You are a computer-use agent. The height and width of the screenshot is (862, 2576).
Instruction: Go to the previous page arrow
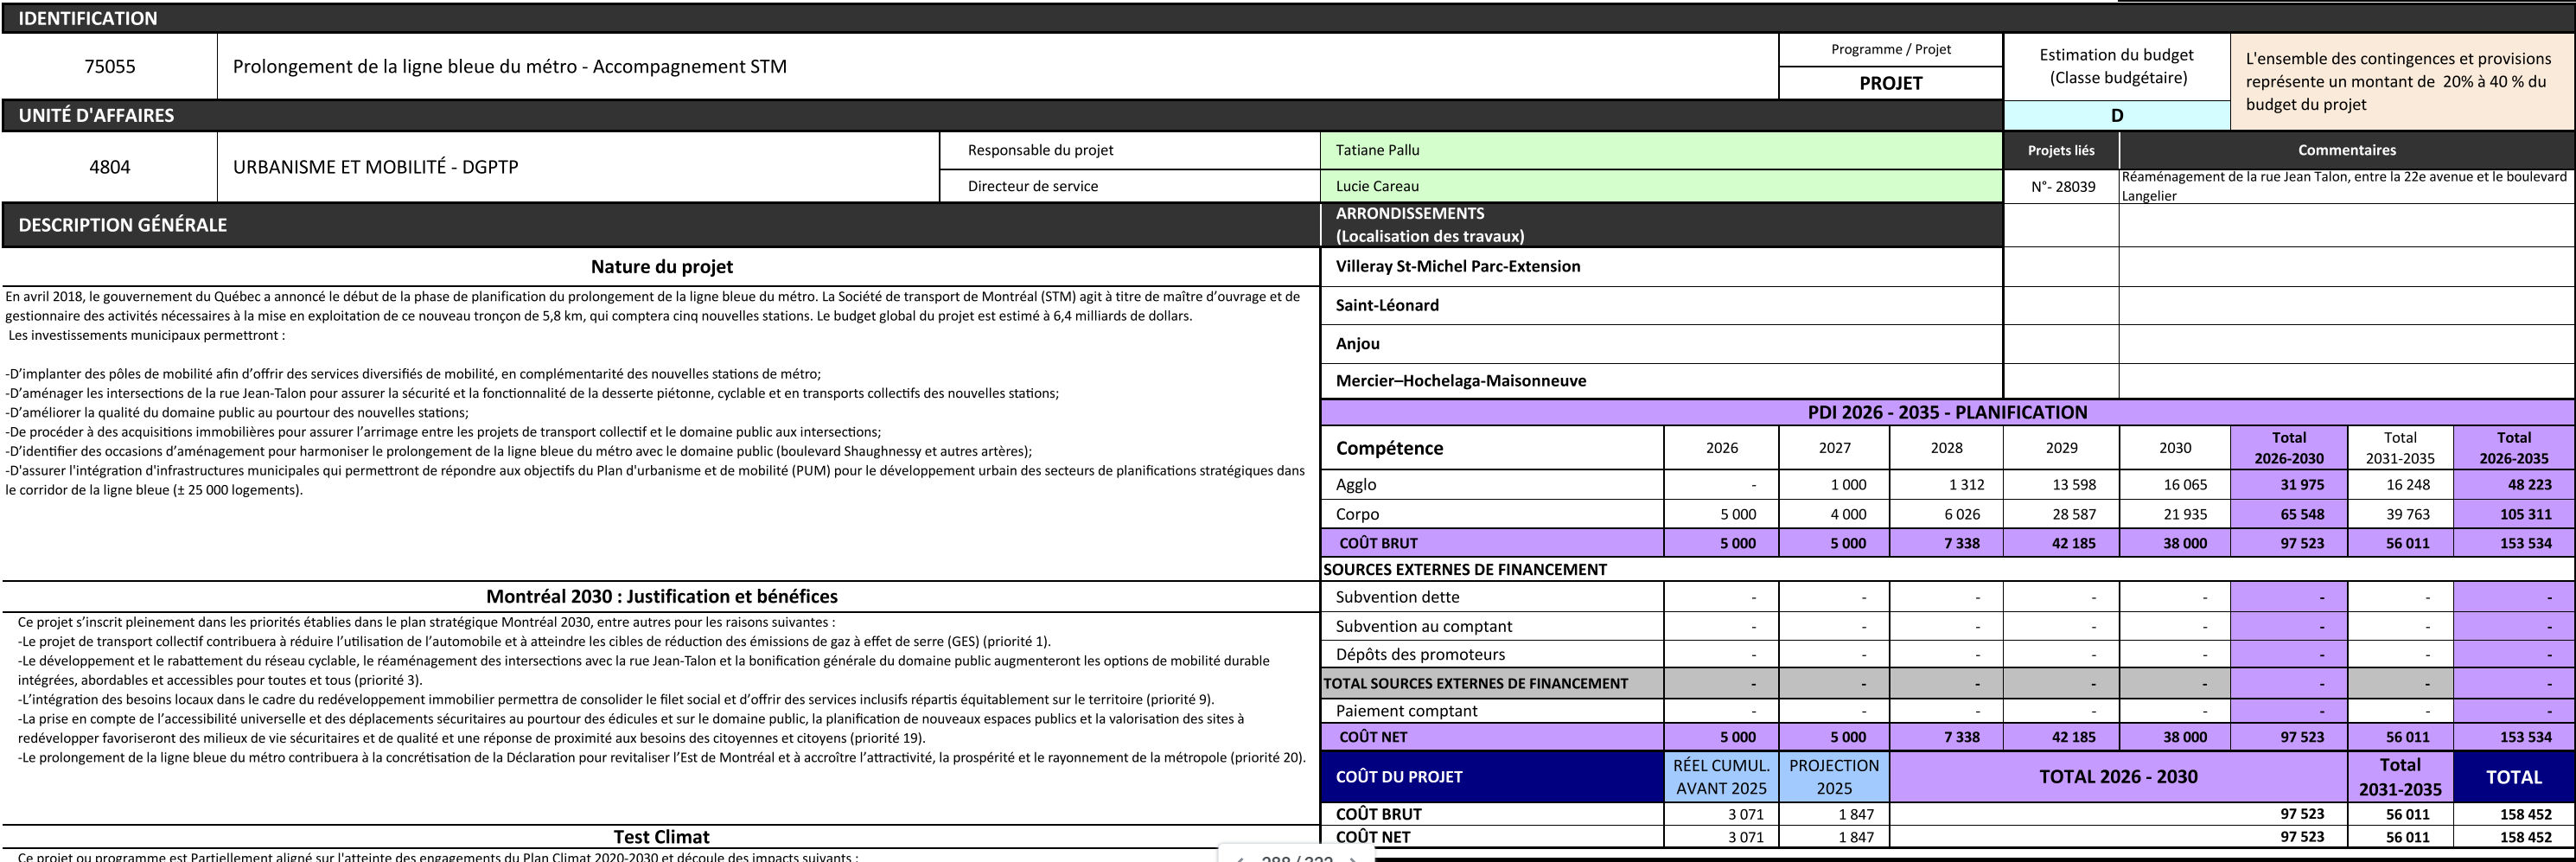[1240, 859]
